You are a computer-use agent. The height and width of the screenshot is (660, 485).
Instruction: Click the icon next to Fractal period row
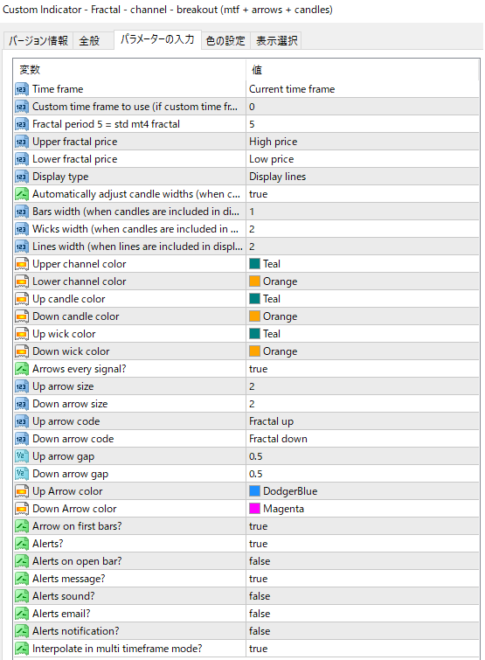tap(22, 124)
